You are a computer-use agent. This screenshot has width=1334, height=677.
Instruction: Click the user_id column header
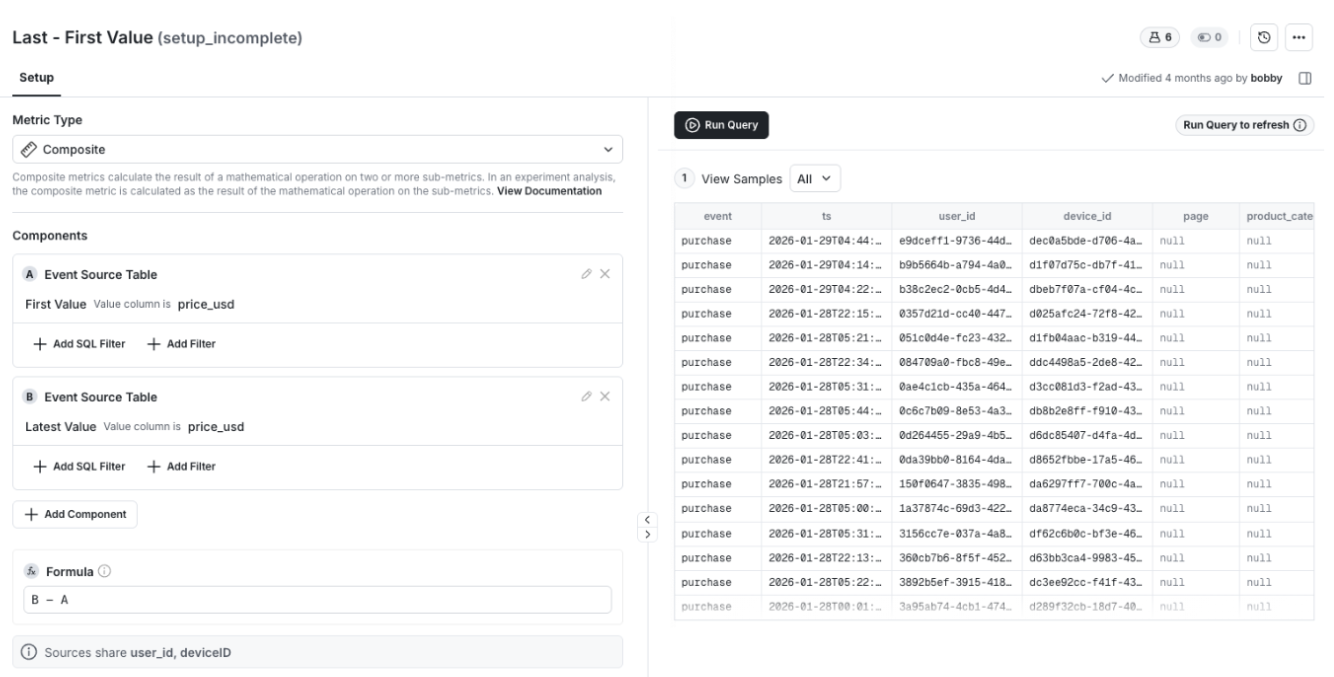pos(956,216)
